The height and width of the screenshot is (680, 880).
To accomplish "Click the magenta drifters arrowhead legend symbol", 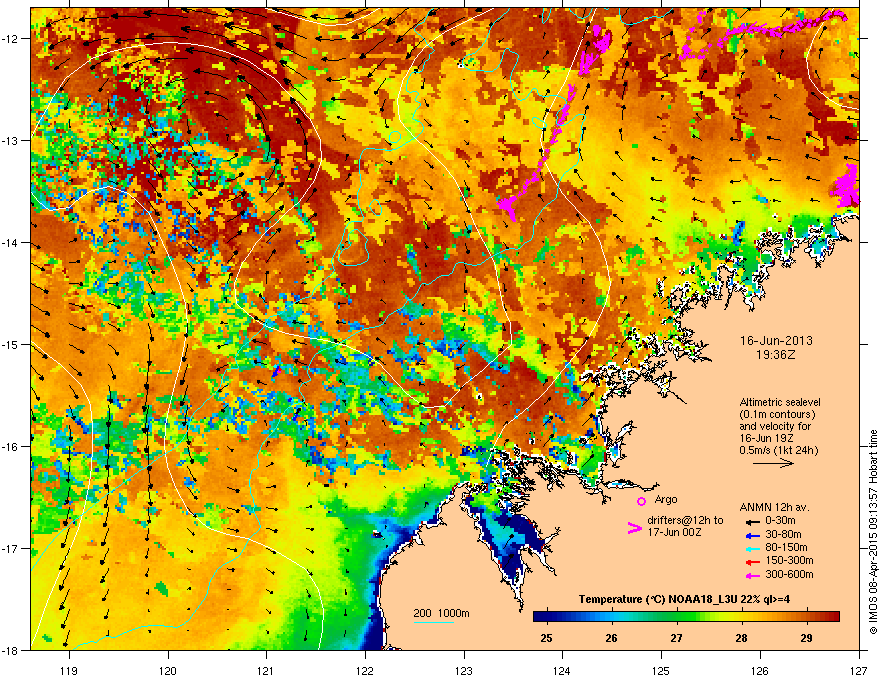I will tap(634, 528).
